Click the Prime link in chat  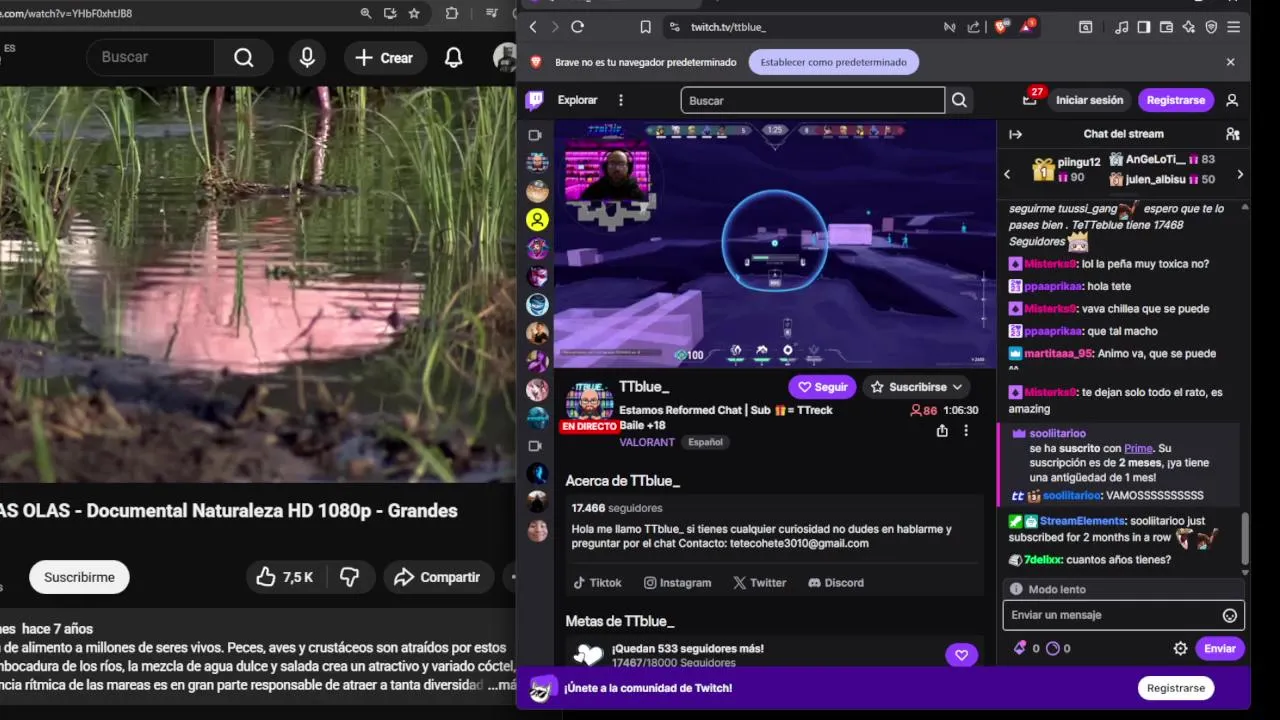(1138, 448)
